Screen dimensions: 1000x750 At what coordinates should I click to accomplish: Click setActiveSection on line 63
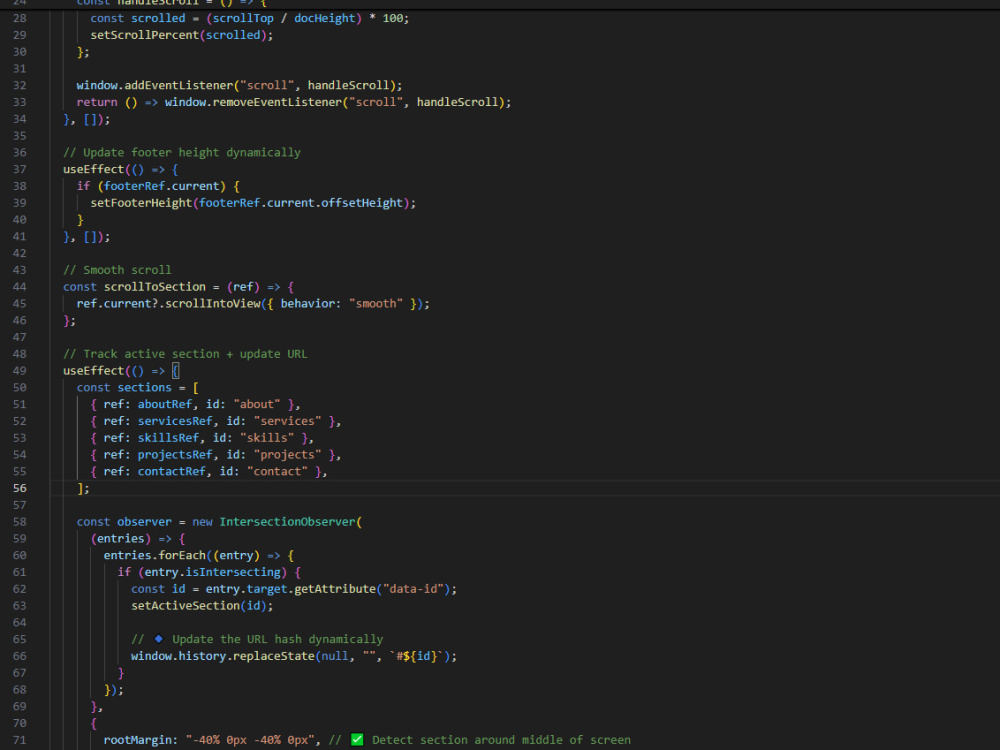186,606
